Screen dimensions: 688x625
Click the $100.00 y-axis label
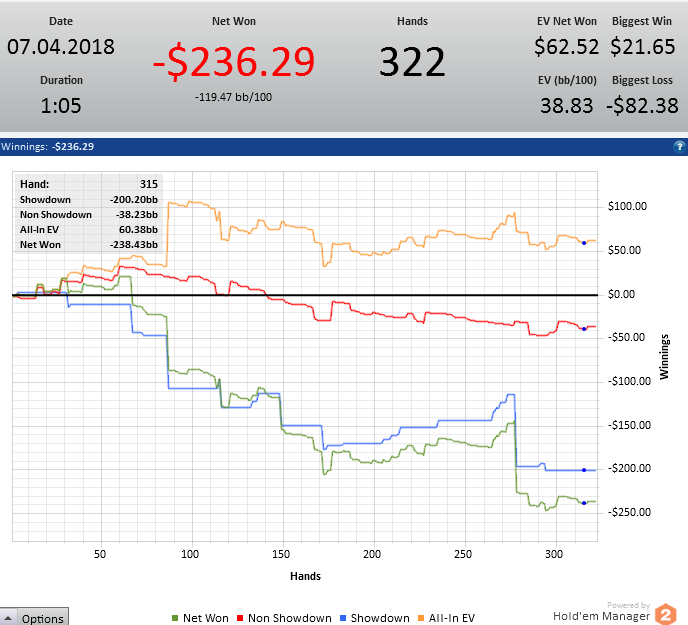(x=627, y=206)
